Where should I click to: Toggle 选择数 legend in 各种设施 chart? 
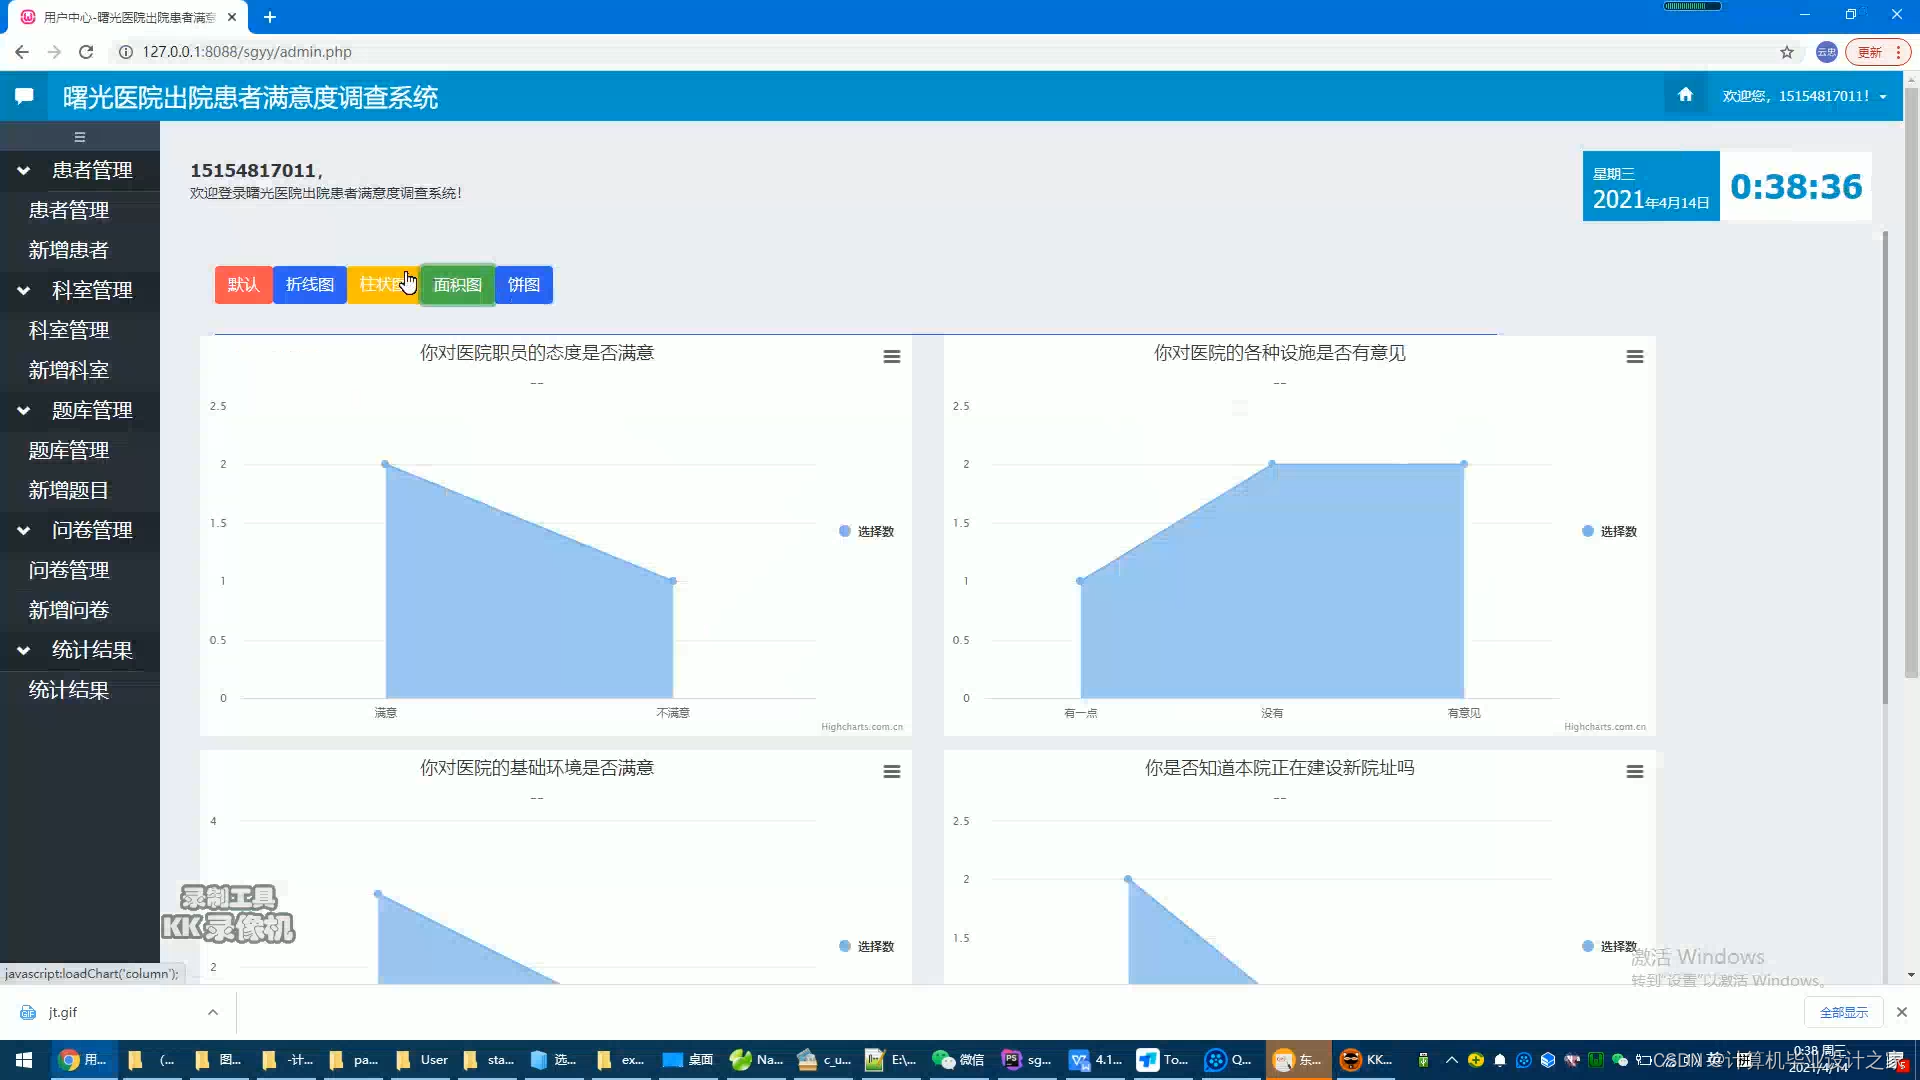click(x=1609, y=531)
